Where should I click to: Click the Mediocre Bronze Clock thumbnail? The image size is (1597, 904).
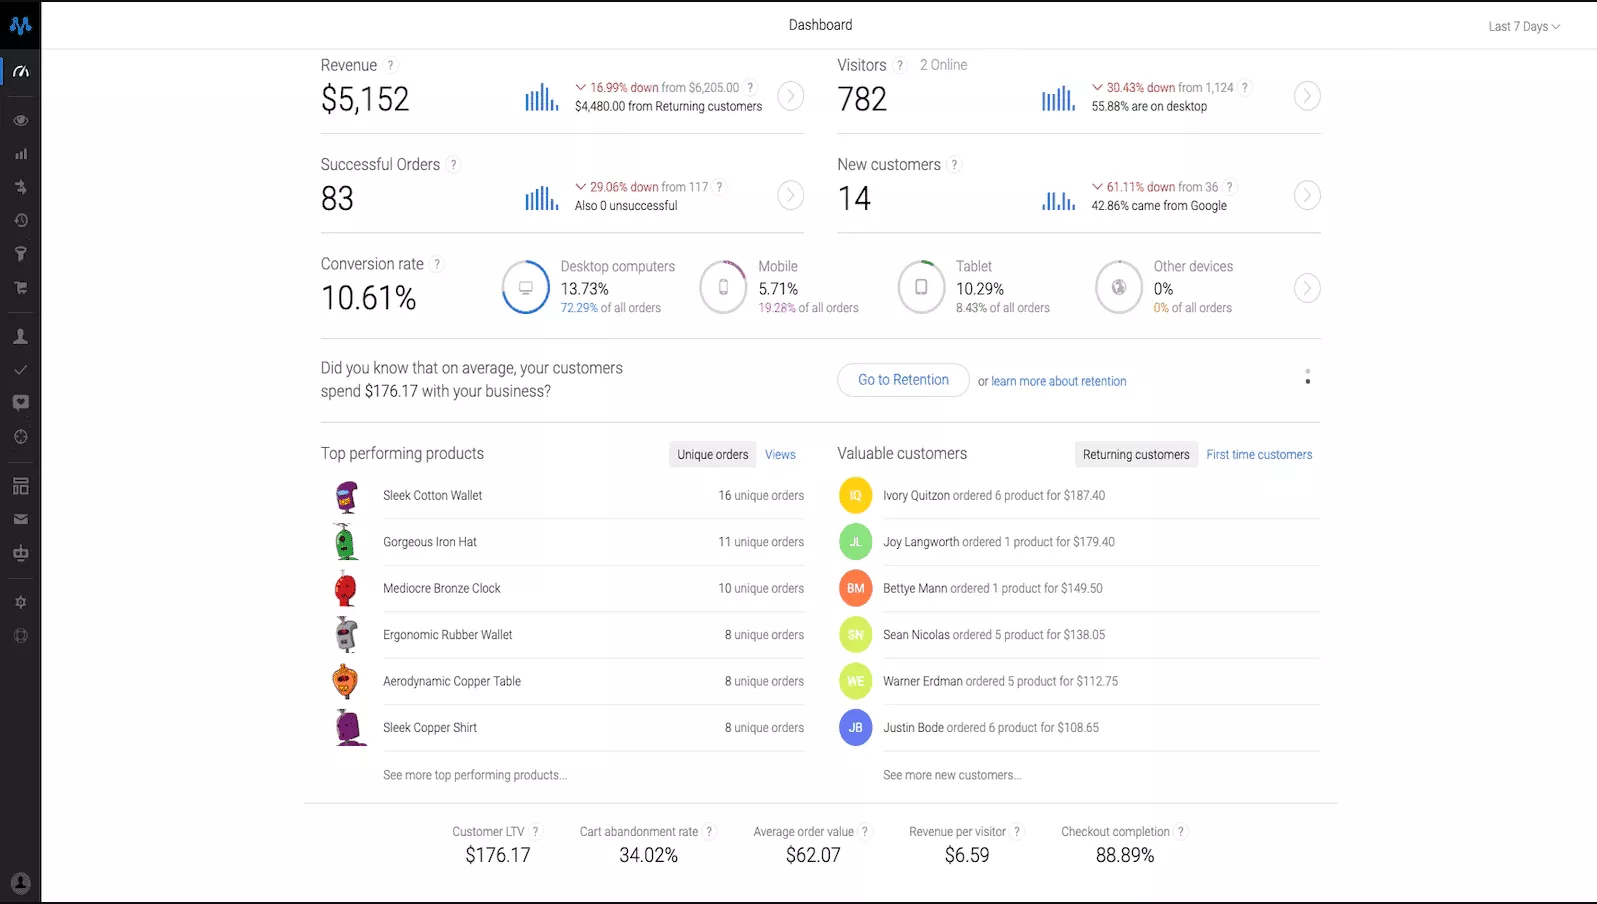tap(346, 588)
